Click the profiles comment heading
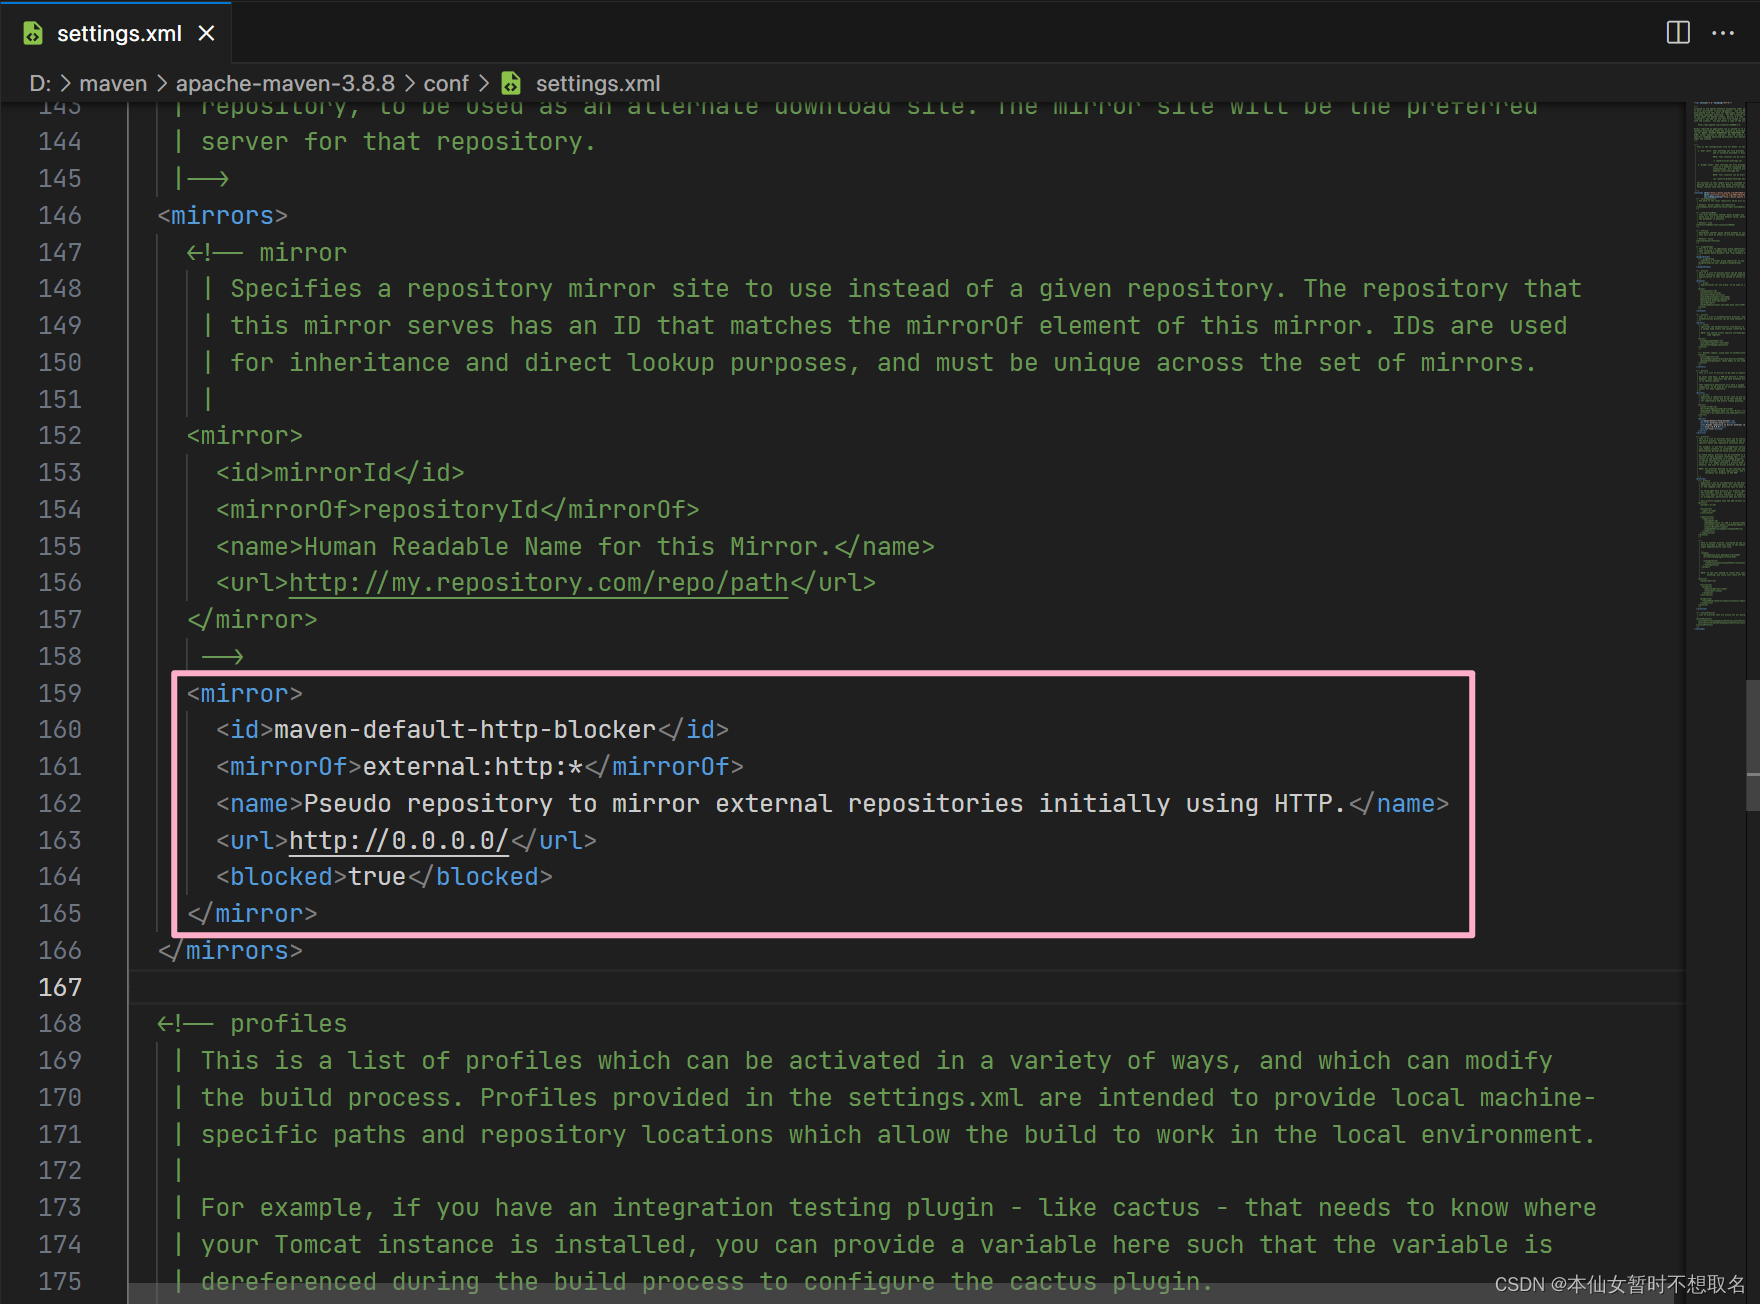 coord(289,1024)
